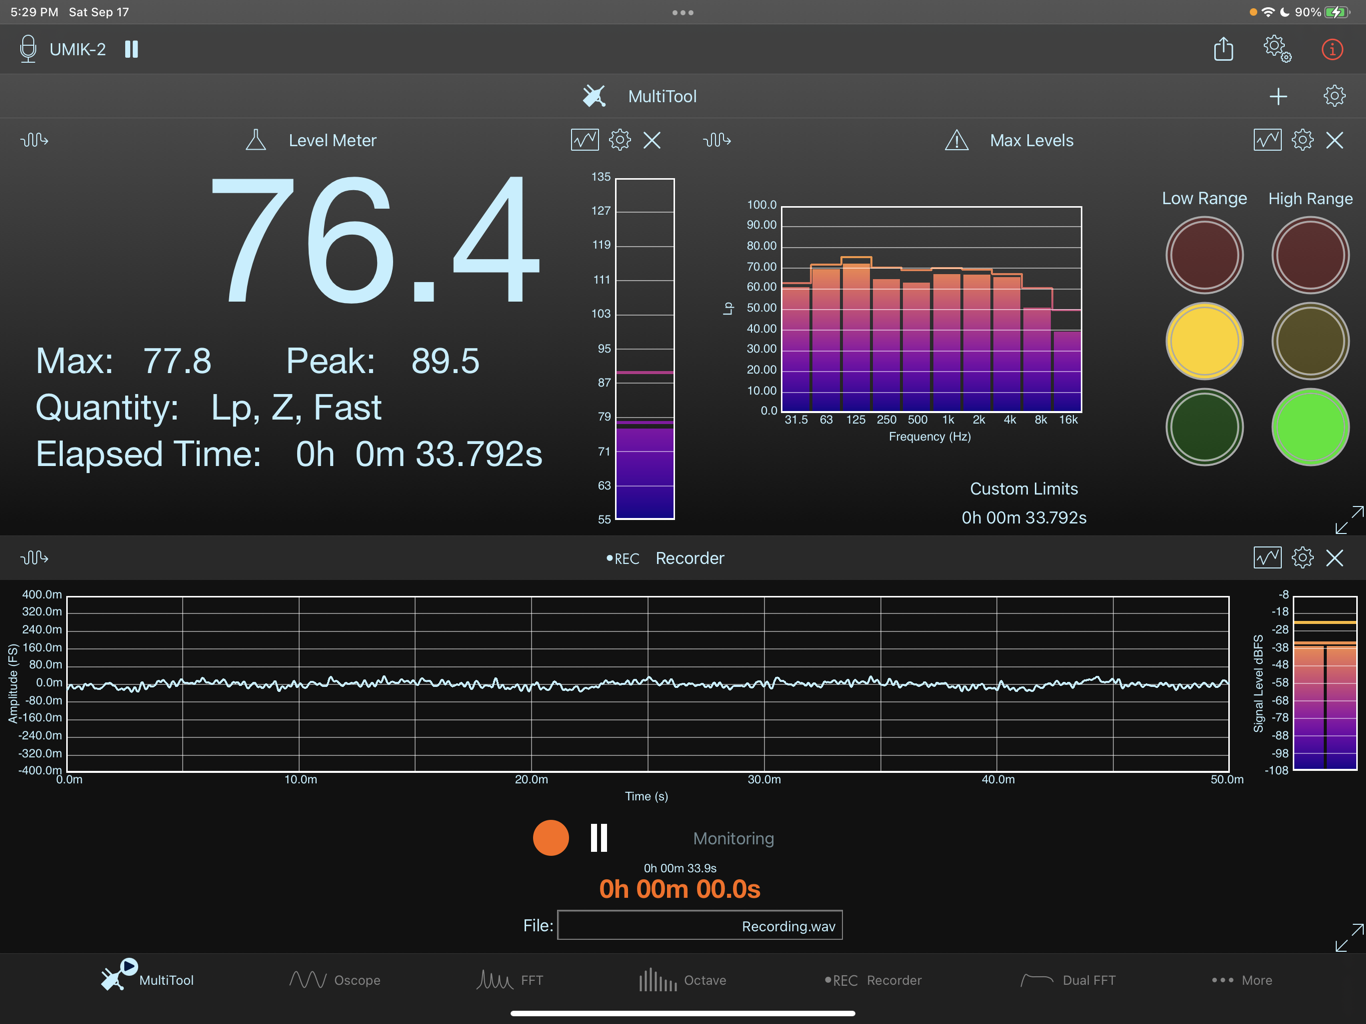The width and height of the screenshot is (1366, 1024).
Task: Show Level Meter graph view
Action: (585, 140)
